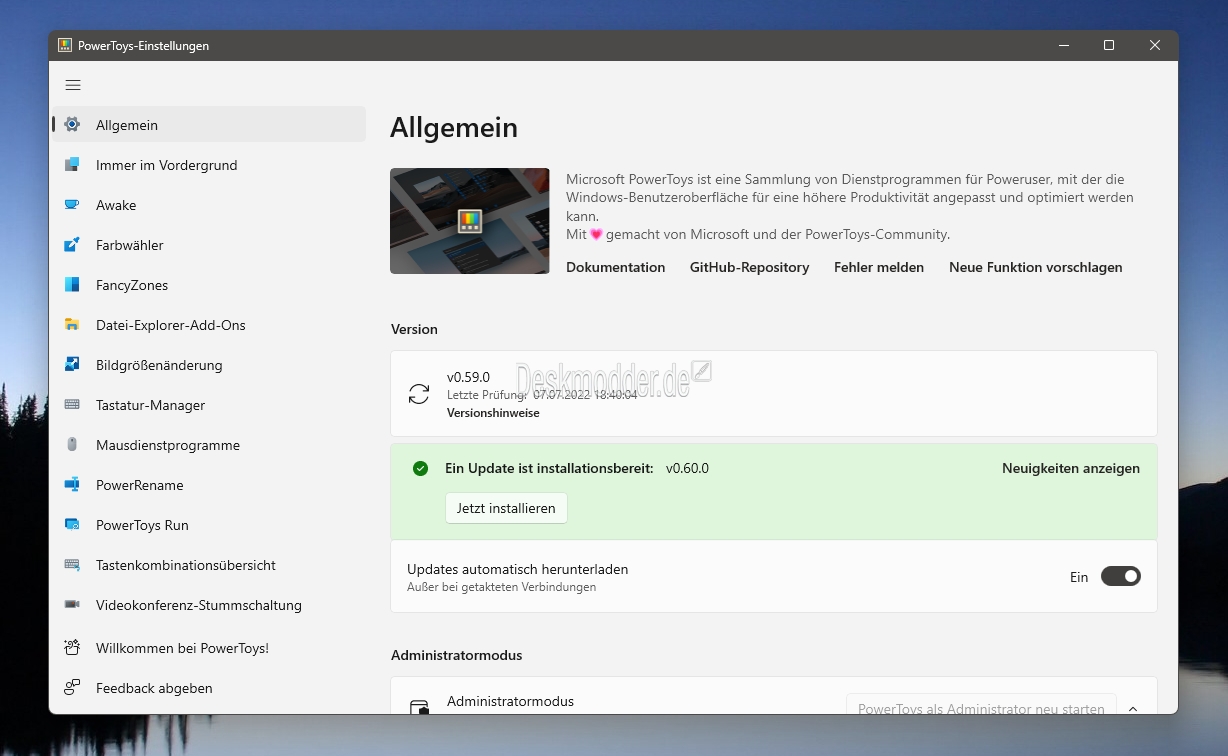Expand the Administratormodus section chevron
1228x756 pixels.
coord(1133,709)
